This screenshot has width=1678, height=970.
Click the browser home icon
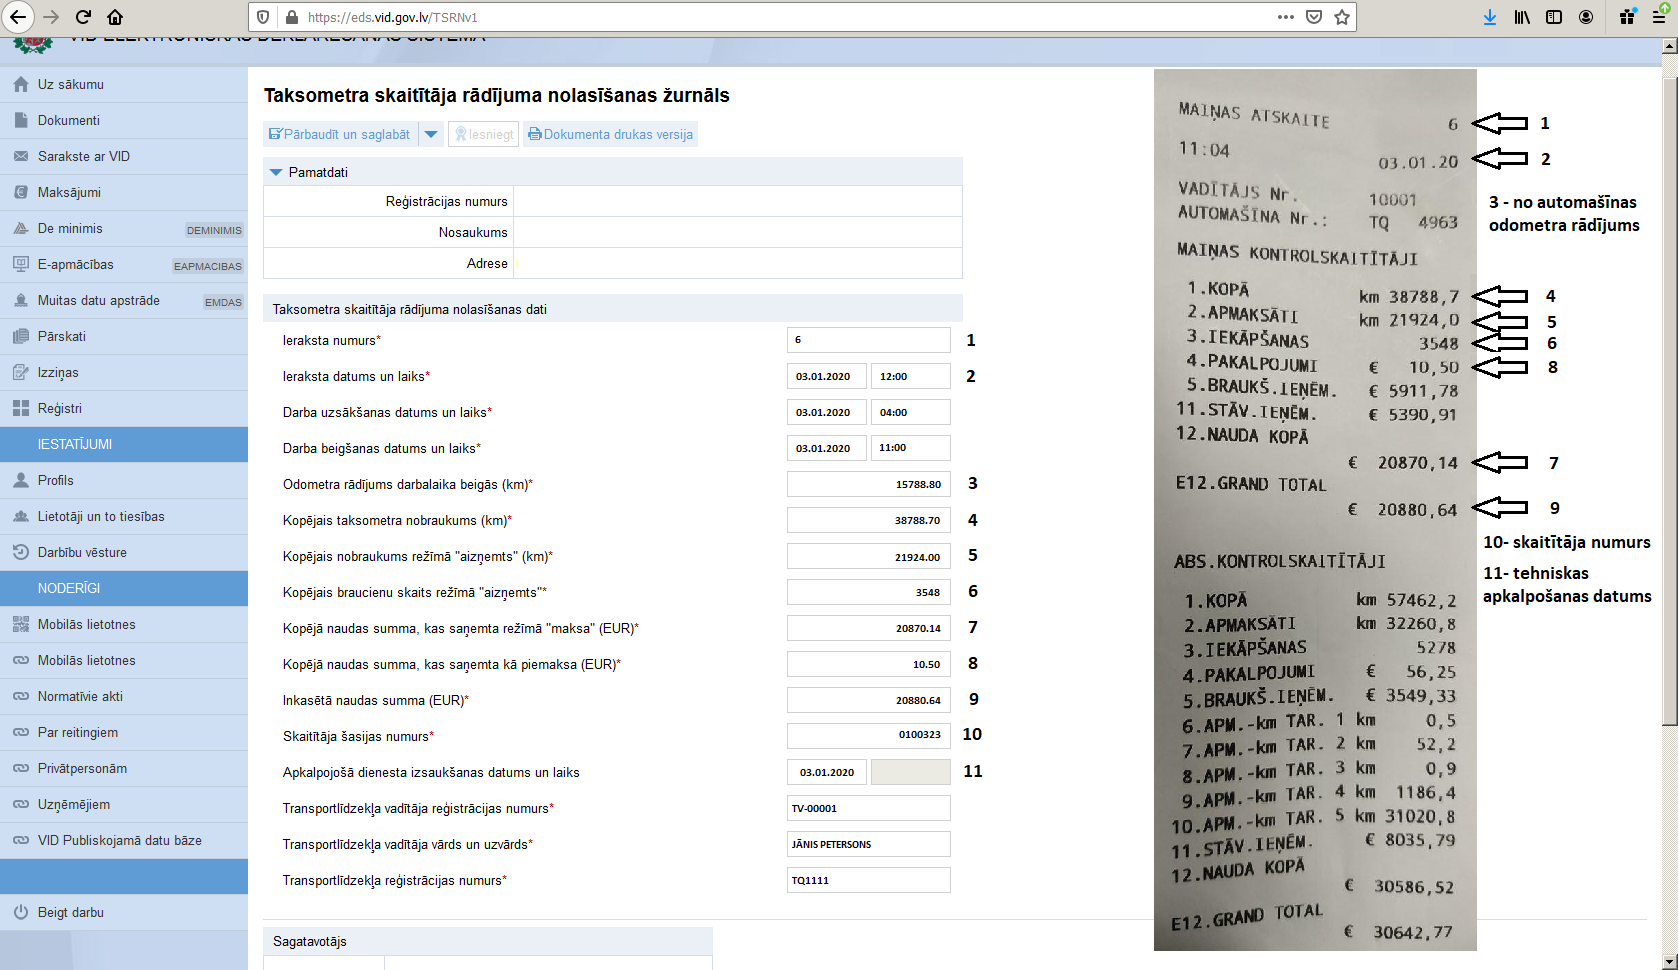click(x=115, y=17)
